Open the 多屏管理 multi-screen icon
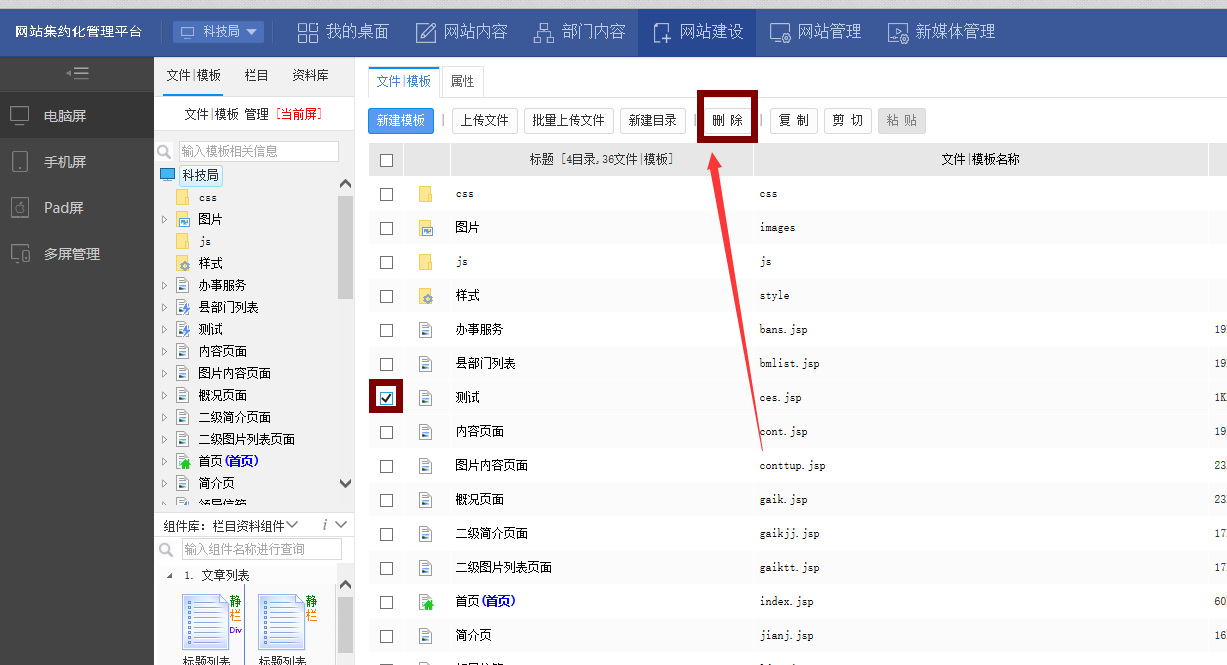The image size is (1227, 665). [20, 253]
